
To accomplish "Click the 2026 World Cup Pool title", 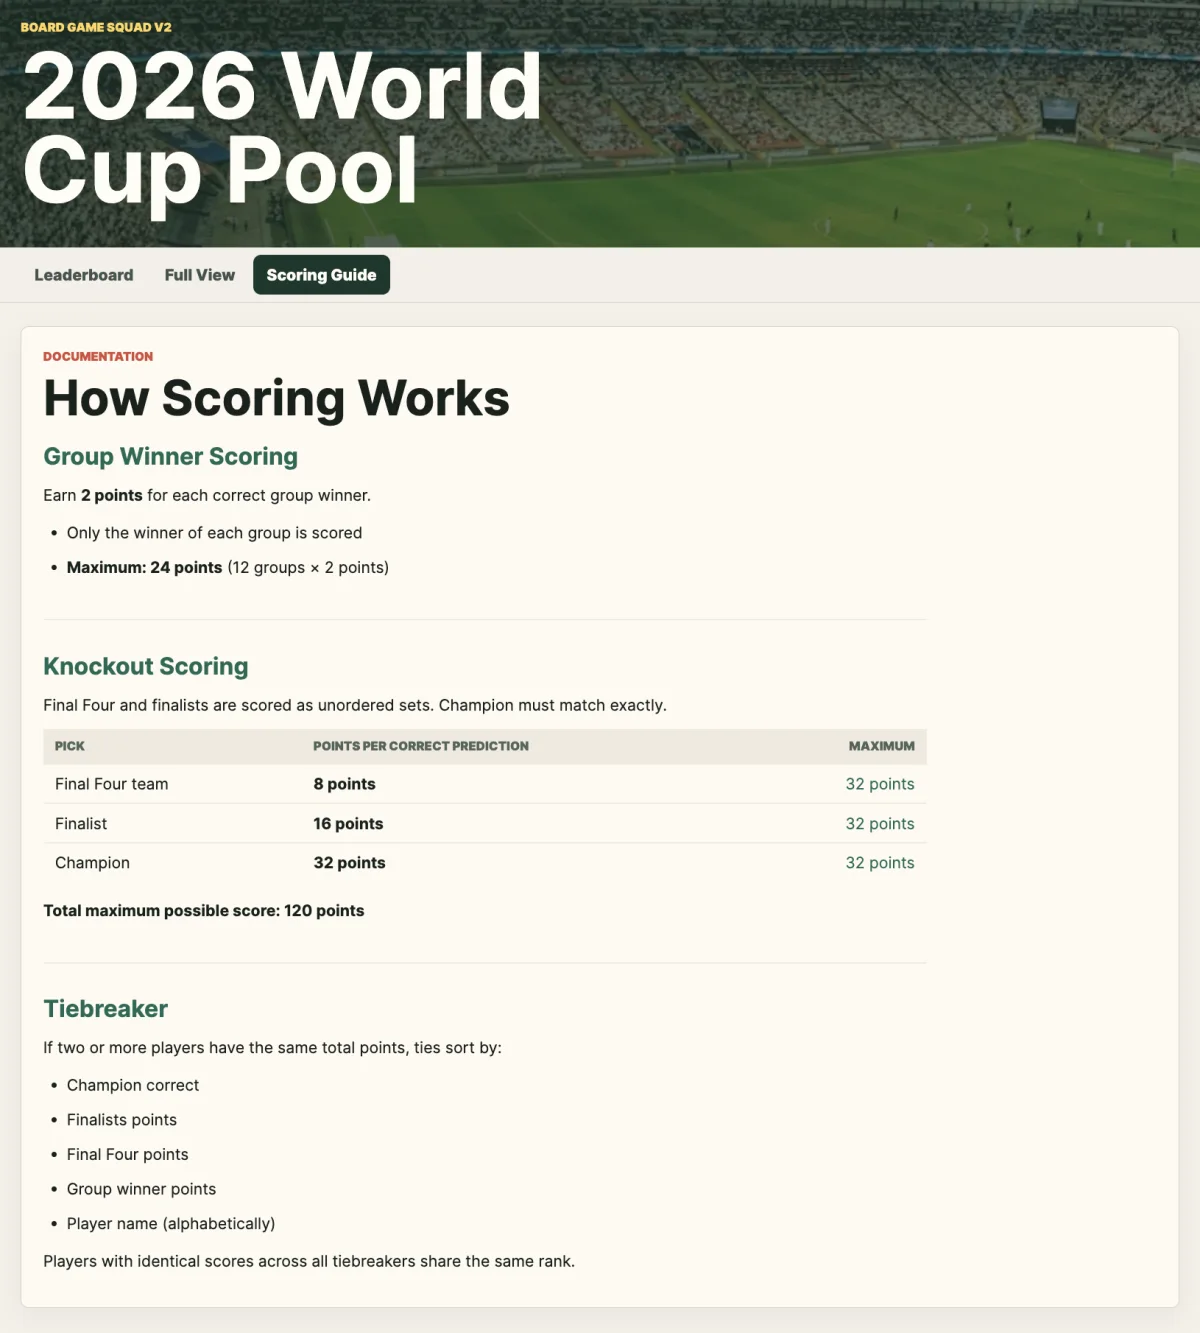I will [282, 128].
